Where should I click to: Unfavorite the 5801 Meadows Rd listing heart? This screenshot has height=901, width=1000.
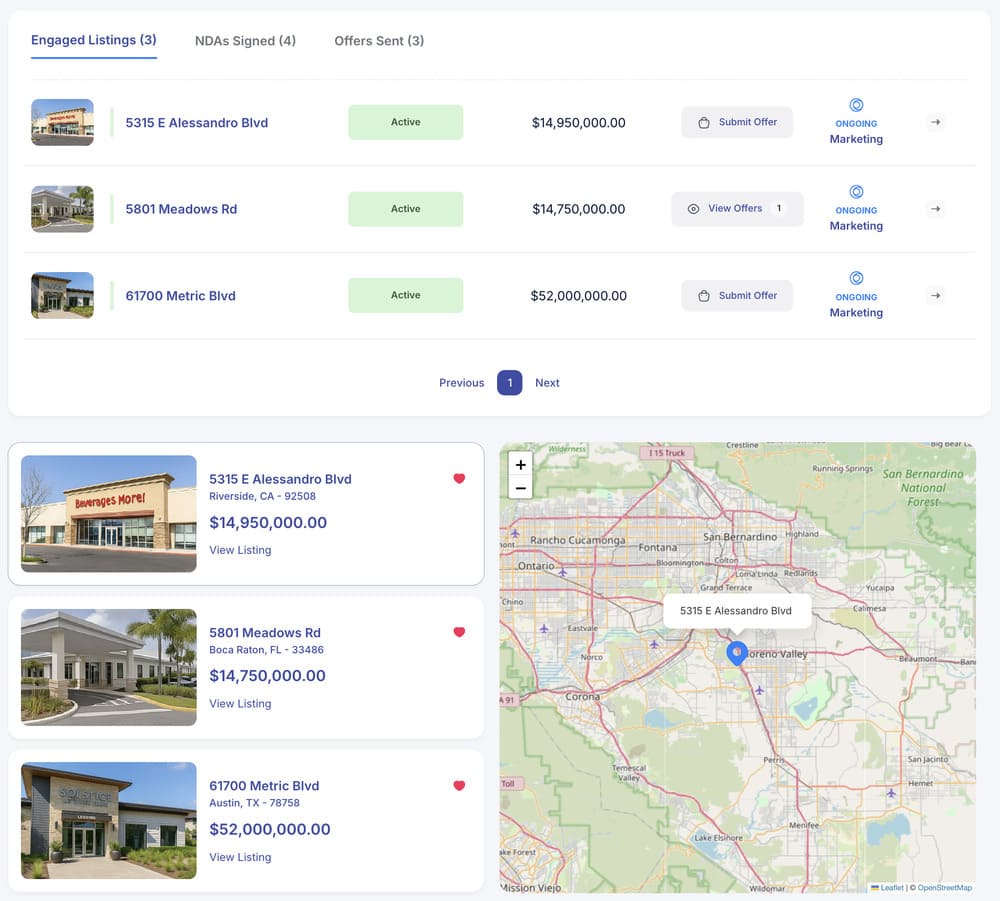pyautogui.click(x=459, y=632)
